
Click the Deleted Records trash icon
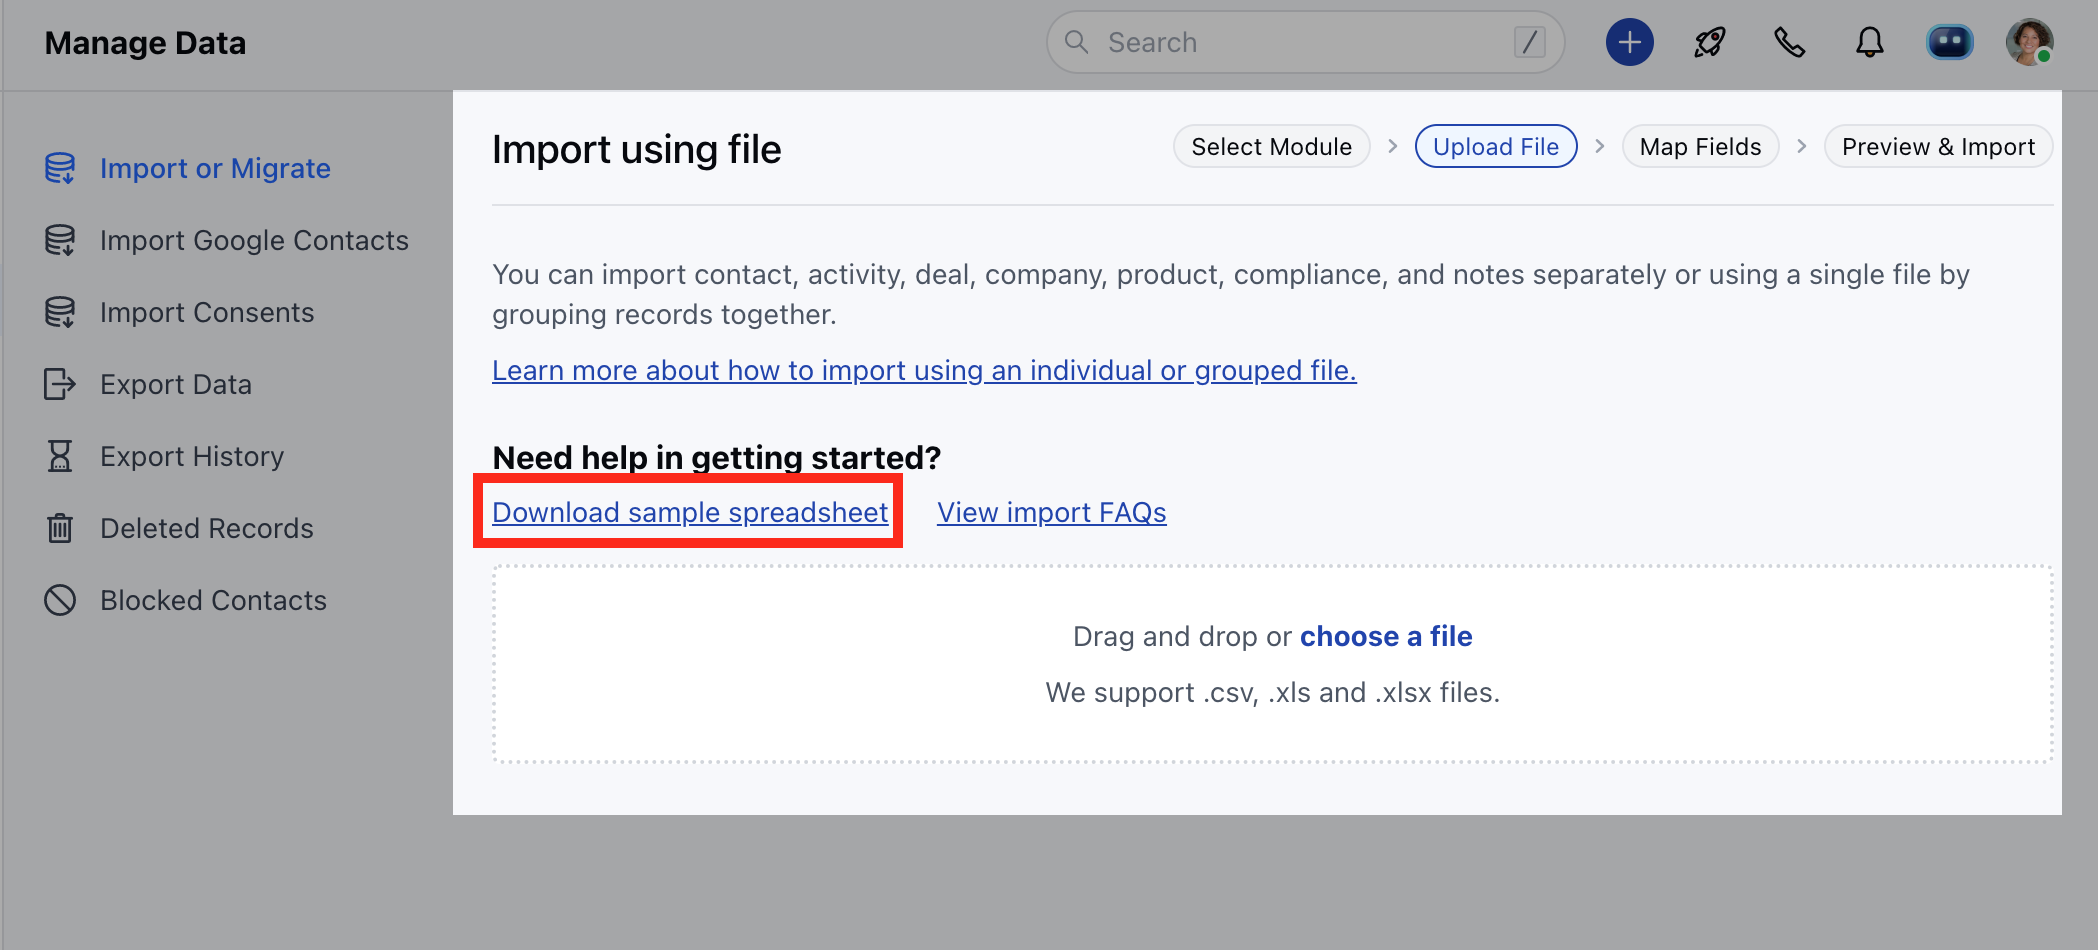click(60, 528)
